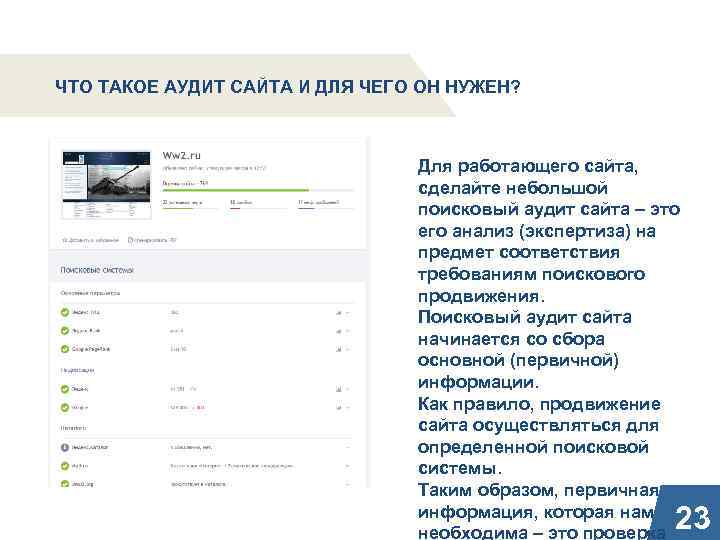
Task: Open the chart icon in Google PageRank row
Action: [338, 349]
